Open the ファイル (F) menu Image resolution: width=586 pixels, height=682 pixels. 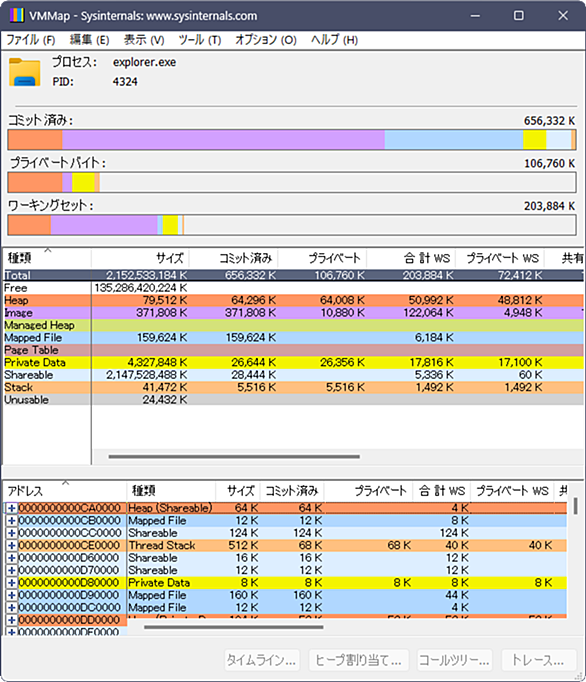click(30, 40)
